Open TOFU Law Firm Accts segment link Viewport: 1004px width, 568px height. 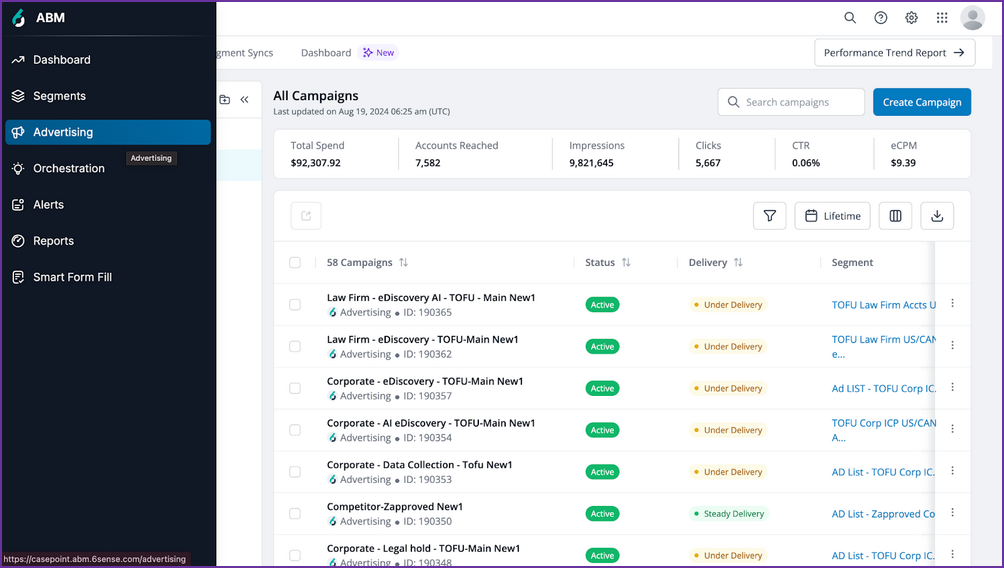[x=883, y=305]
